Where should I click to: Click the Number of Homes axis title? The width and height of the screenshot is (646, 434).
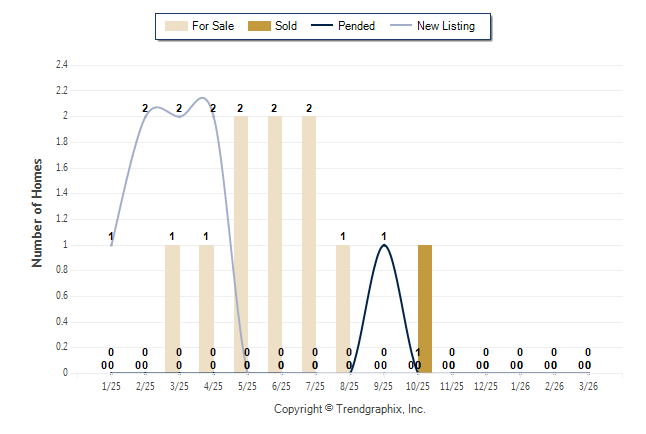(38, 212)
